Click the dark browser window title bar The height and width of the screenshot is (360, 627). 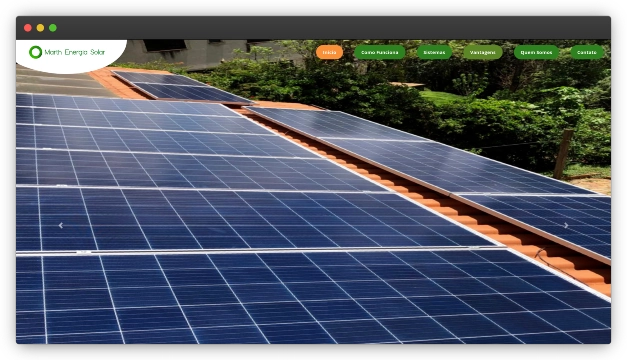(x=314, y=28)
